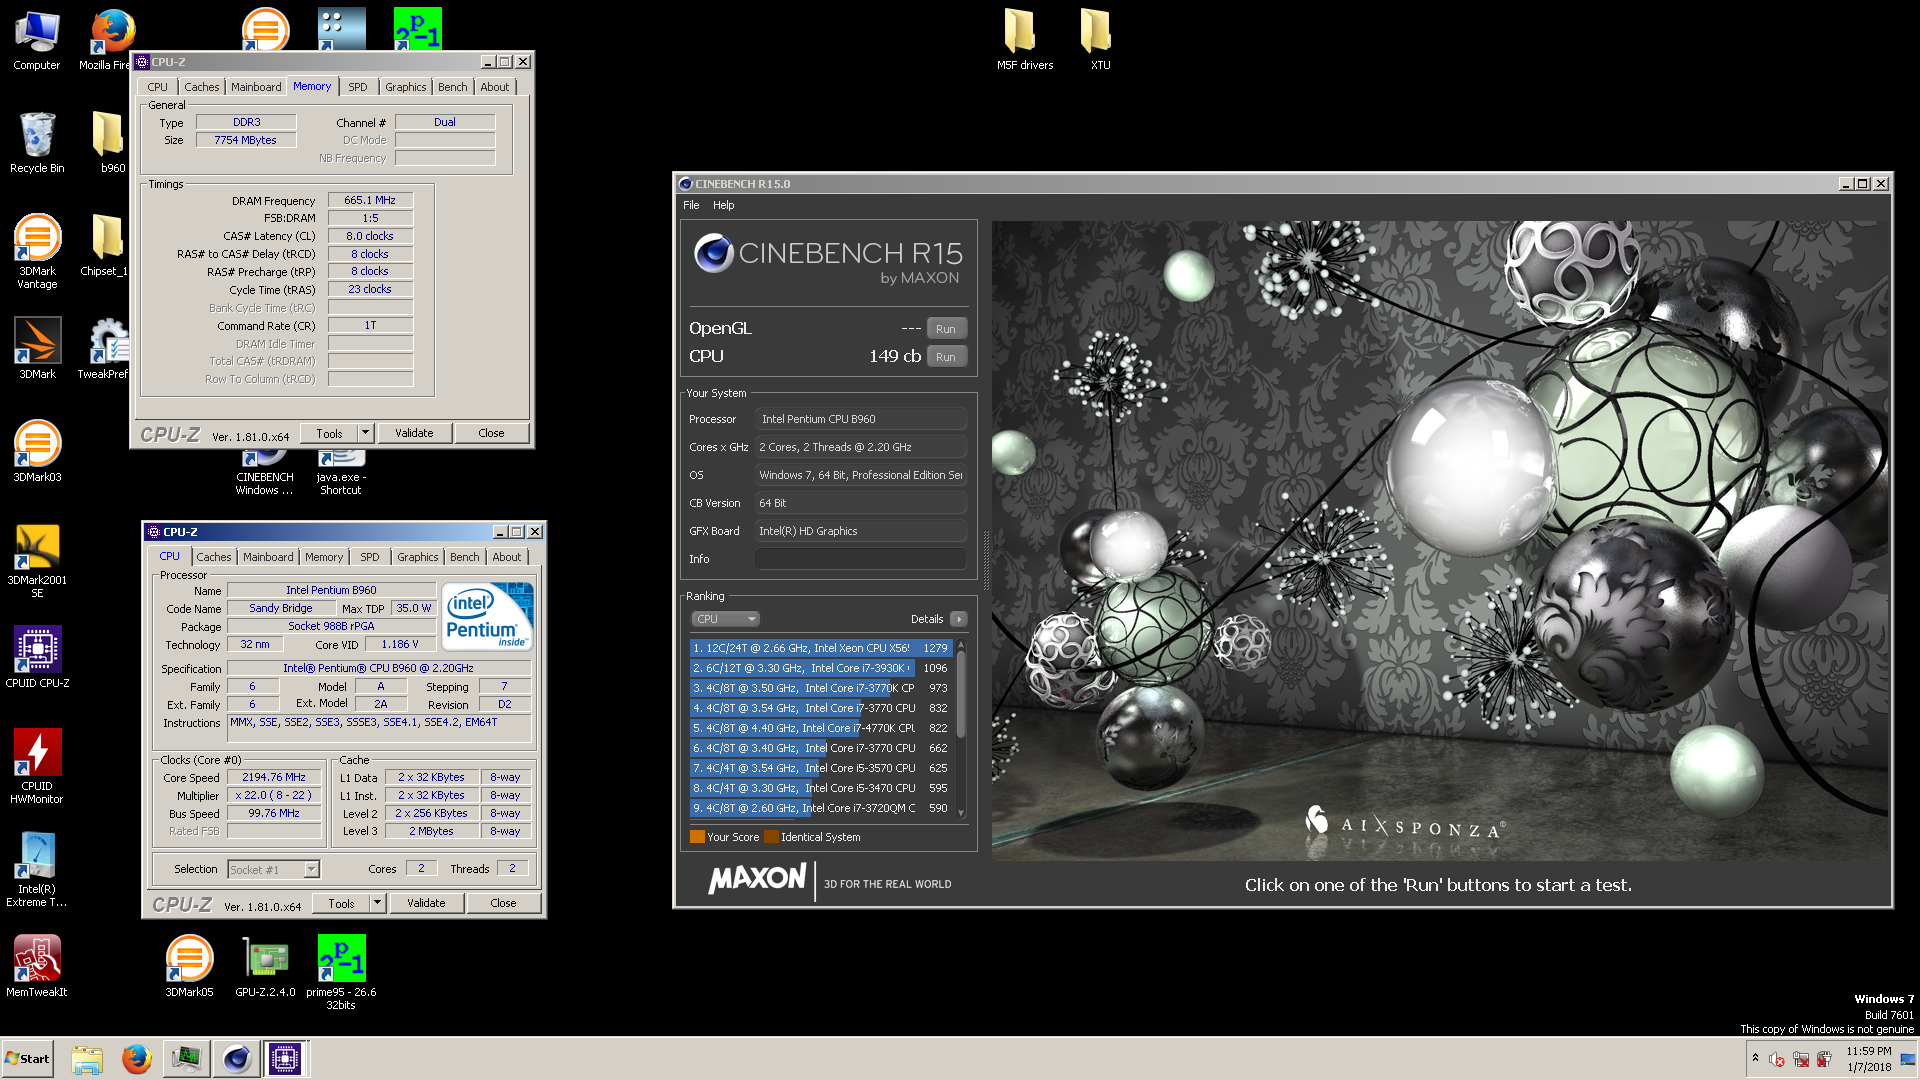Open Windows Explorer from the taskbar
This screenshot has height=1080, width=1920.
click(87, 1058)
